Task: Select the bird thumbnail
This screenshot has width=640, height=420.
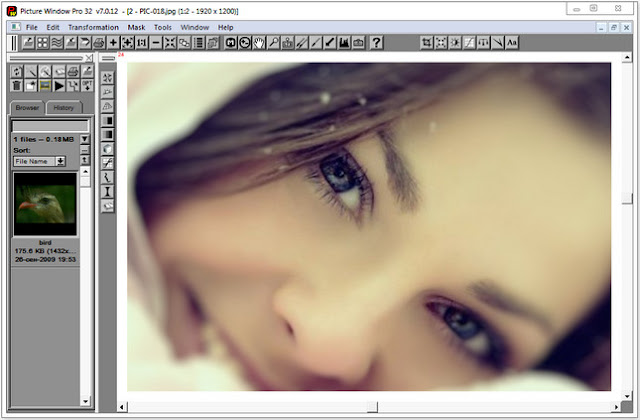Action: pyautogui.click(x=45, y=204)
